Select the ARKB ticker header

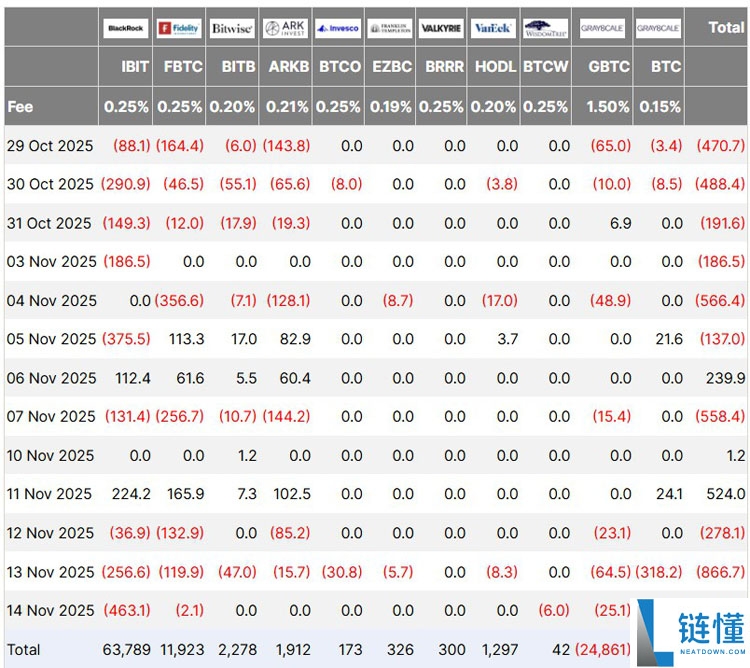(x=289, y=66)
